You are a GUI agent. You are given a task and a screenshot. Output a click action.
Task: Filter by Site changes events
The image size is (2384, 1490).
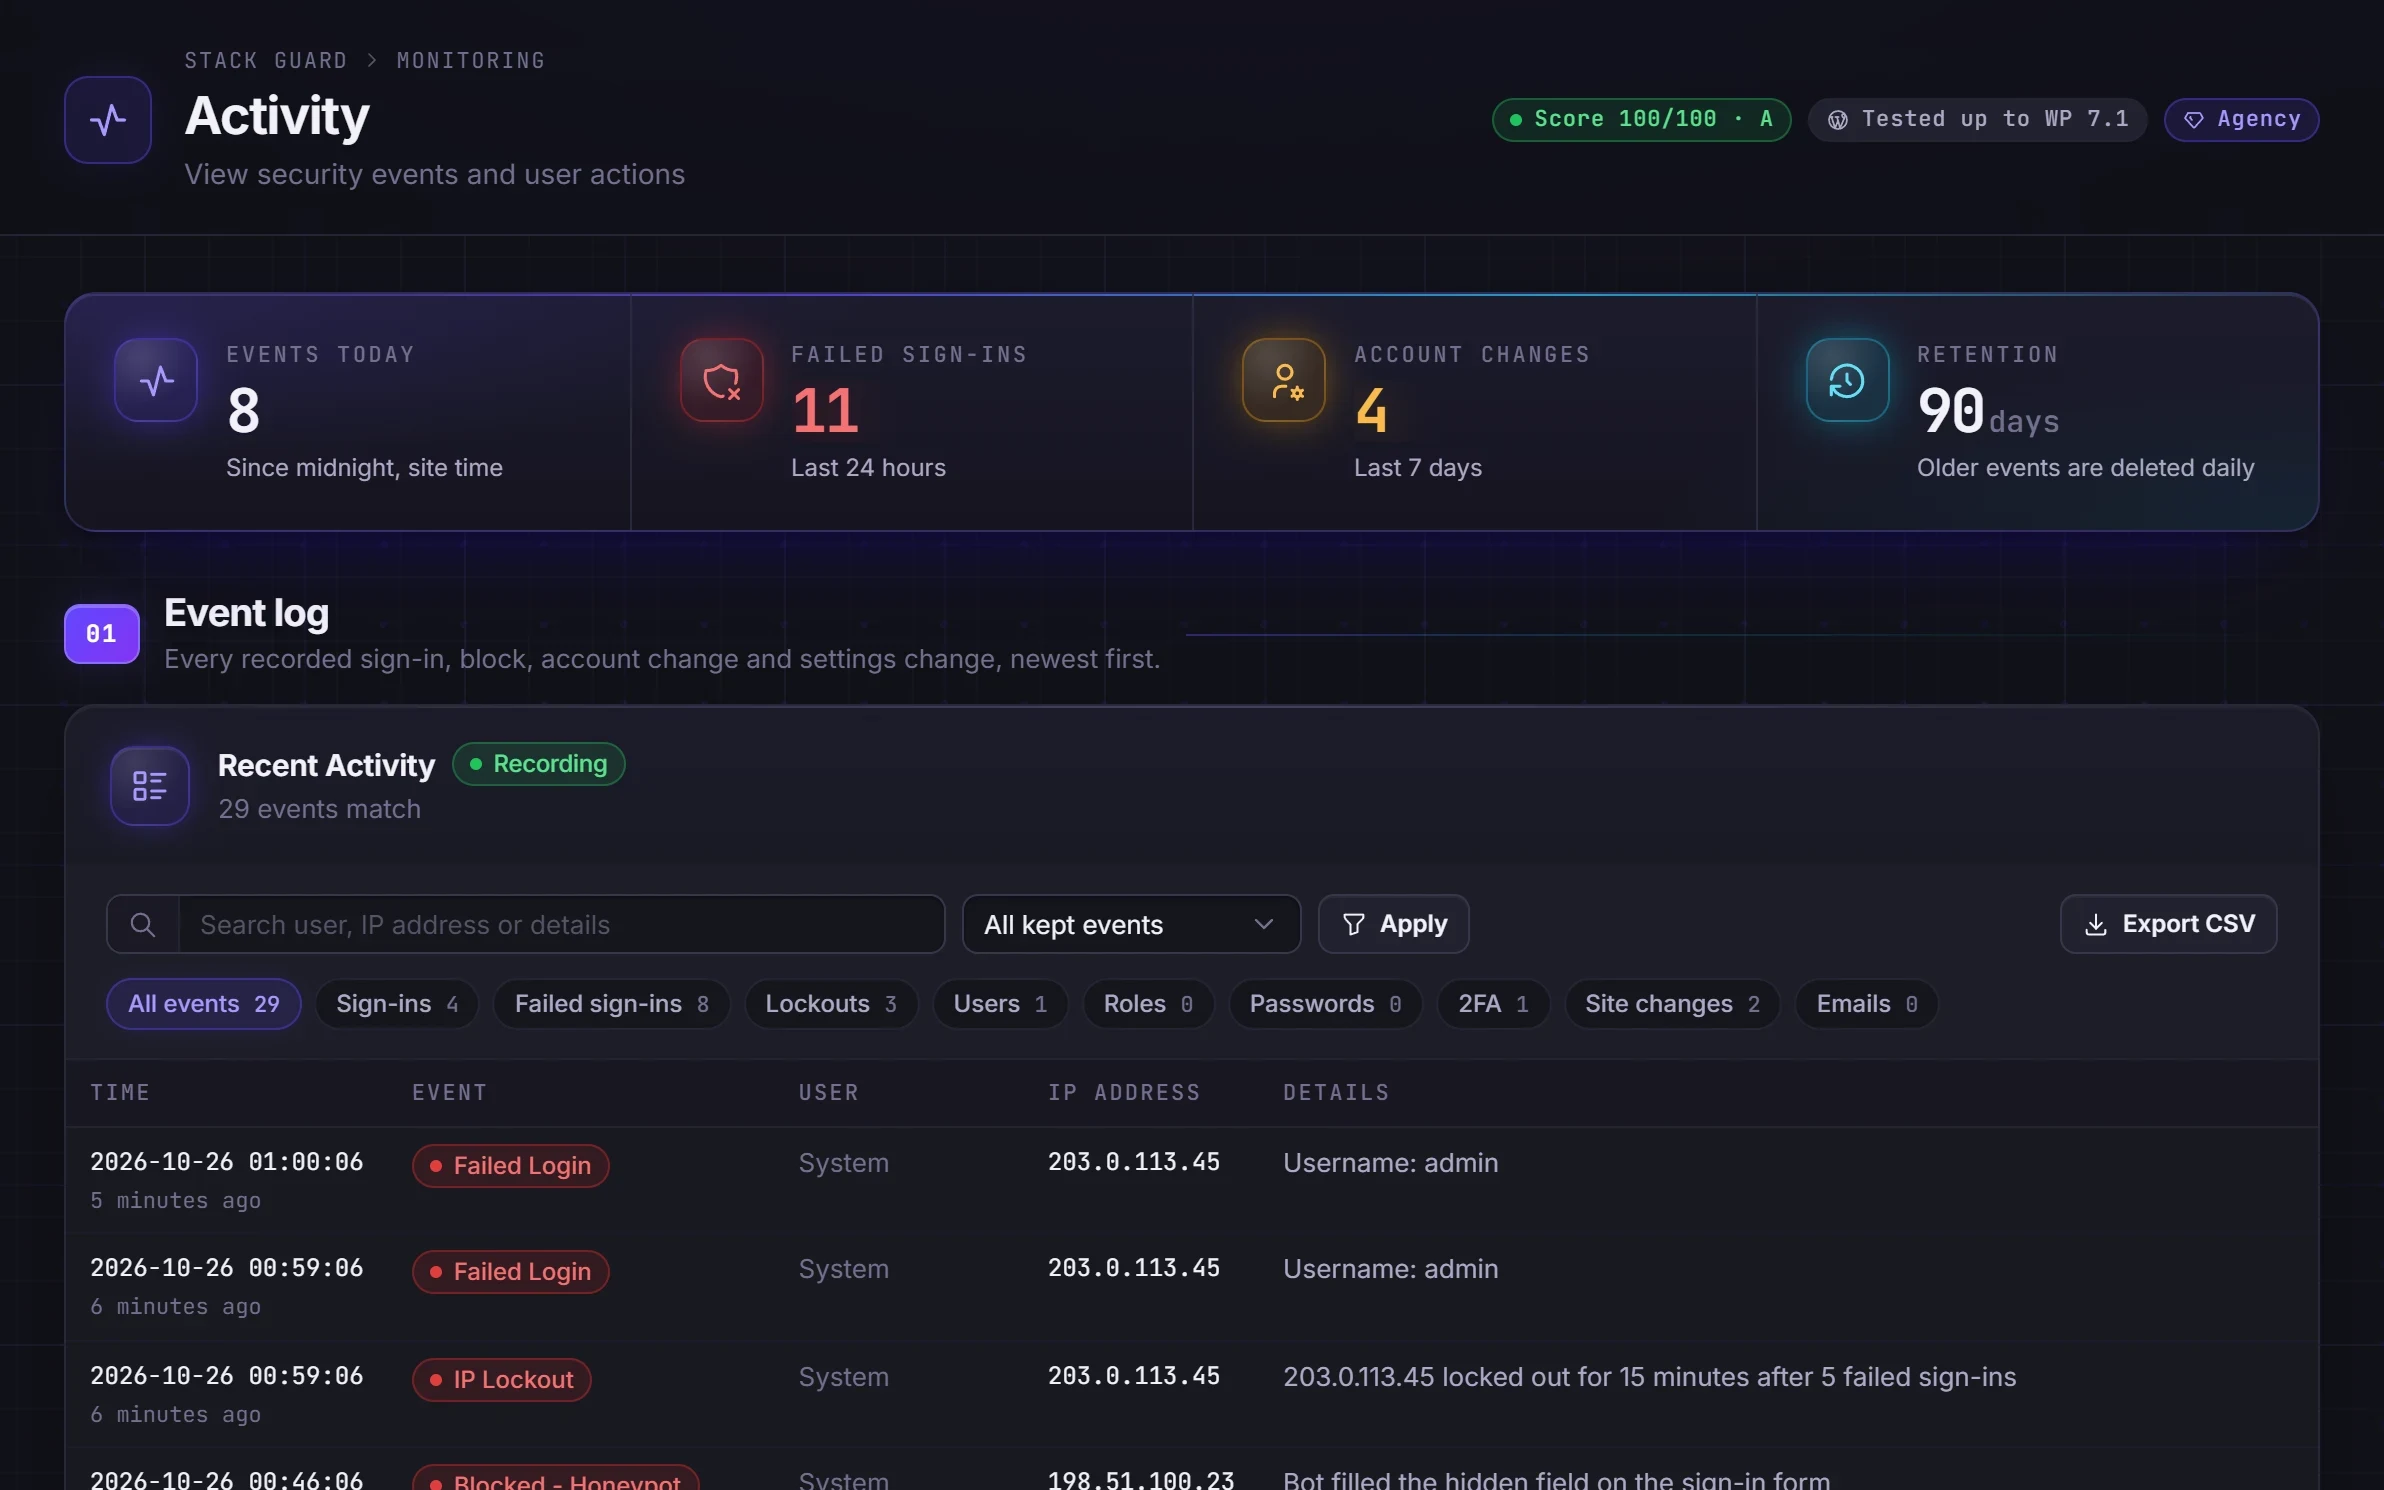tap(1672, 1004)
